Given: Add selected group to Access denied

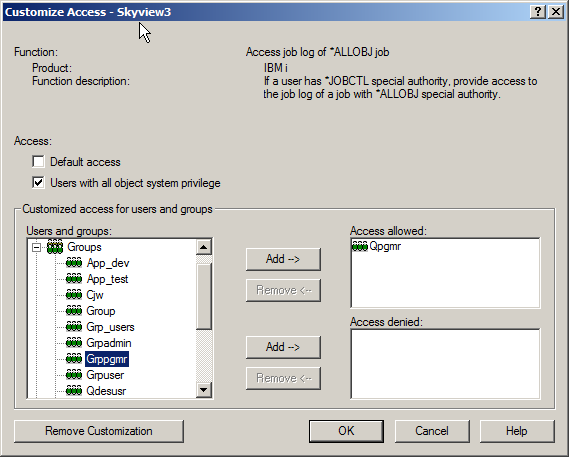Looking at the screenshot, I should point(283,347).
